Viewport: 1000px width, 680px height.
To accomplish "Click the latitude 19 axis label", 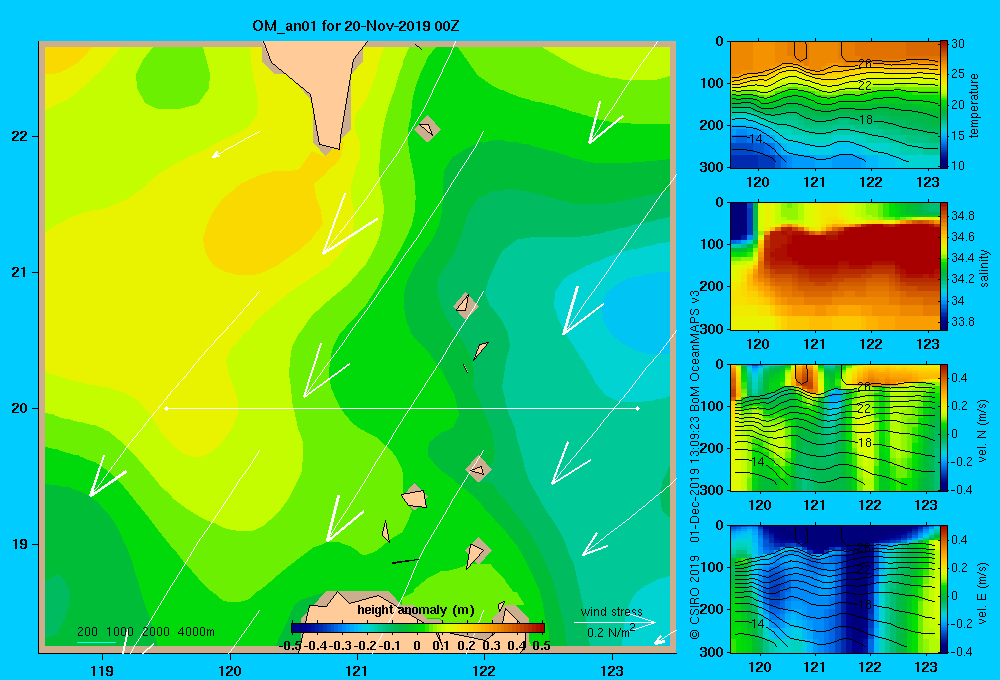I will [20, 544].
